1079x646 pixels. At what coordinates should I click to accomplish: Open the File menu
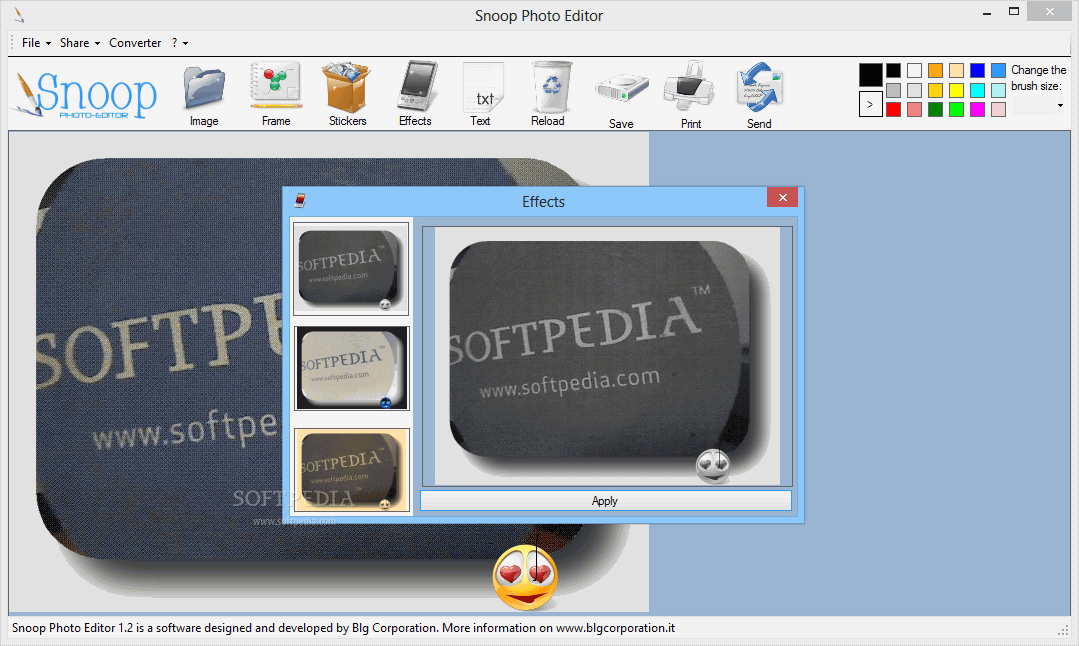point(36,43)
